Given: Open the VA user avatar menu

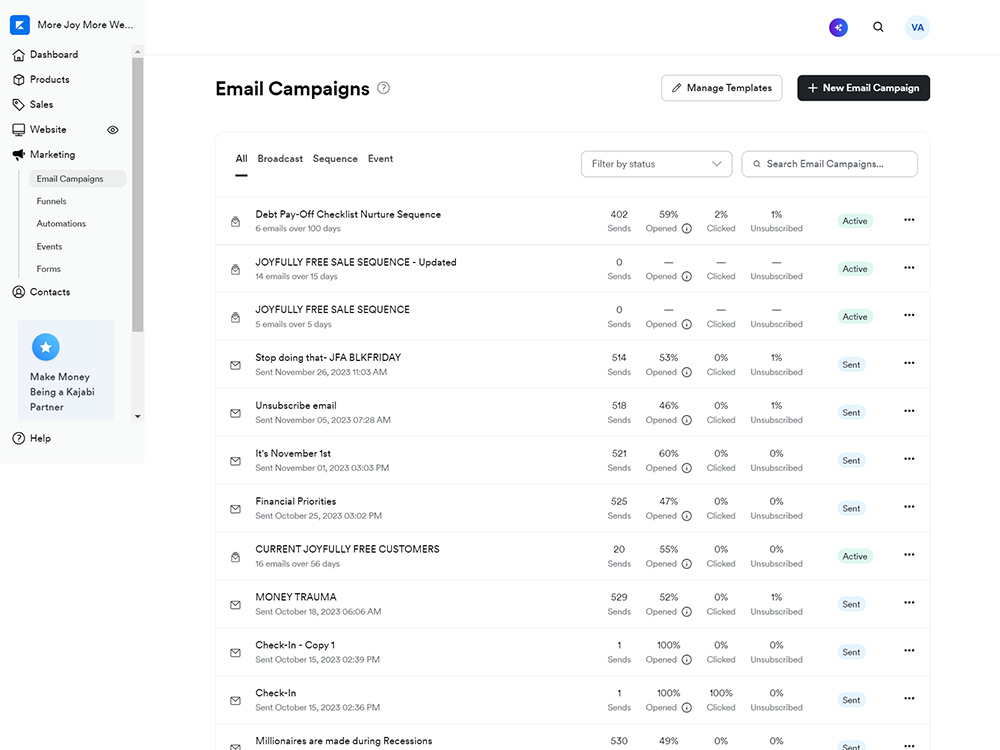Looking at the screenshot, I should [917, 27].
